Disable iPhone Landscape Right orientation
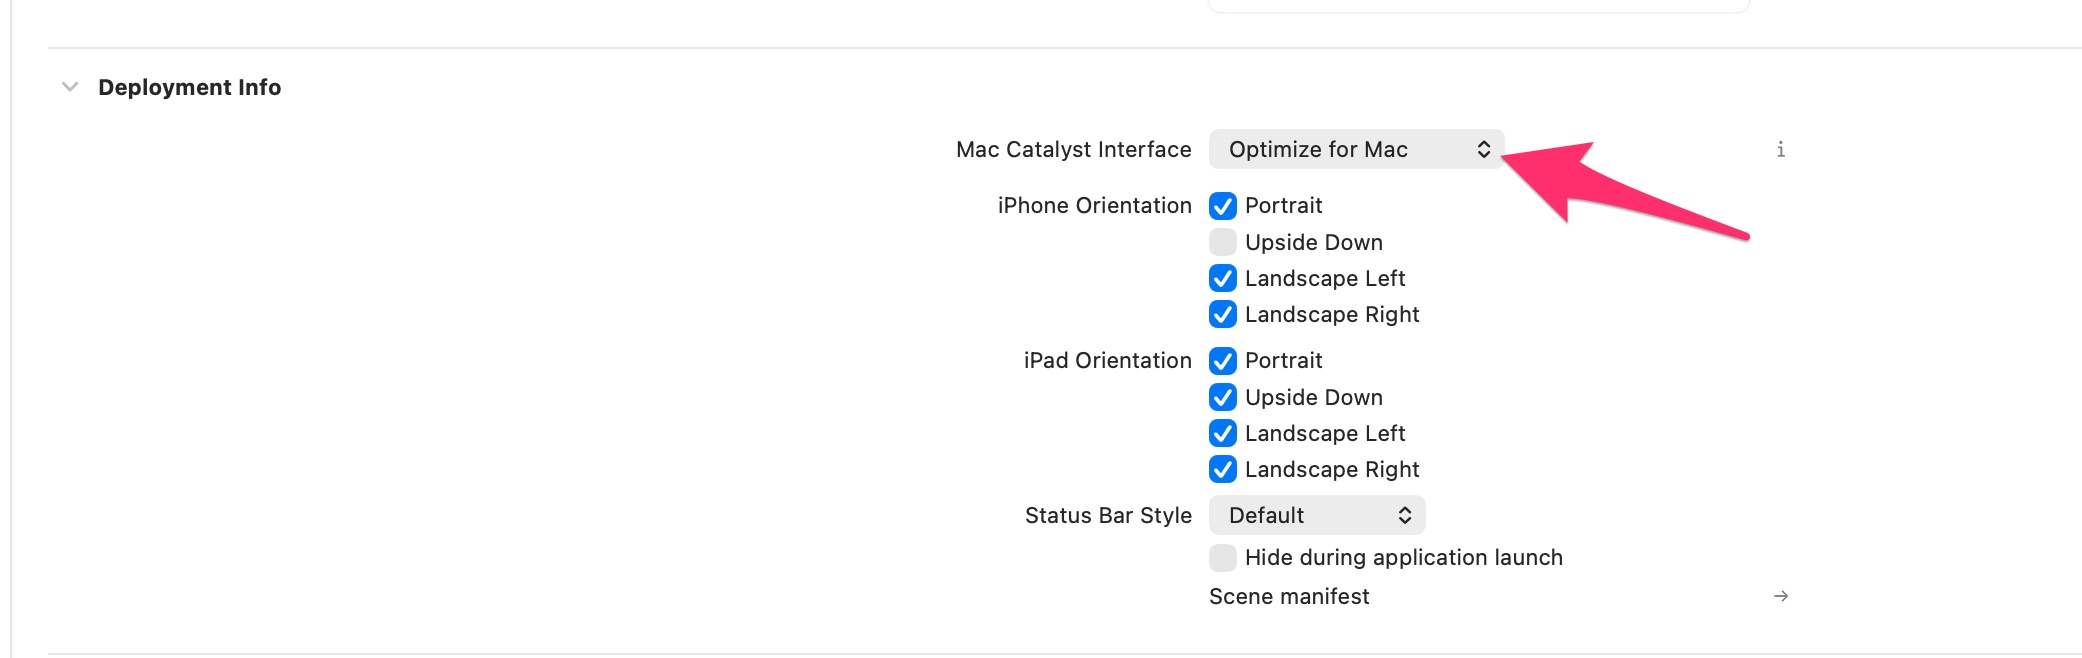This screenshot has height=658, width=2082. tap(1222, 314)
